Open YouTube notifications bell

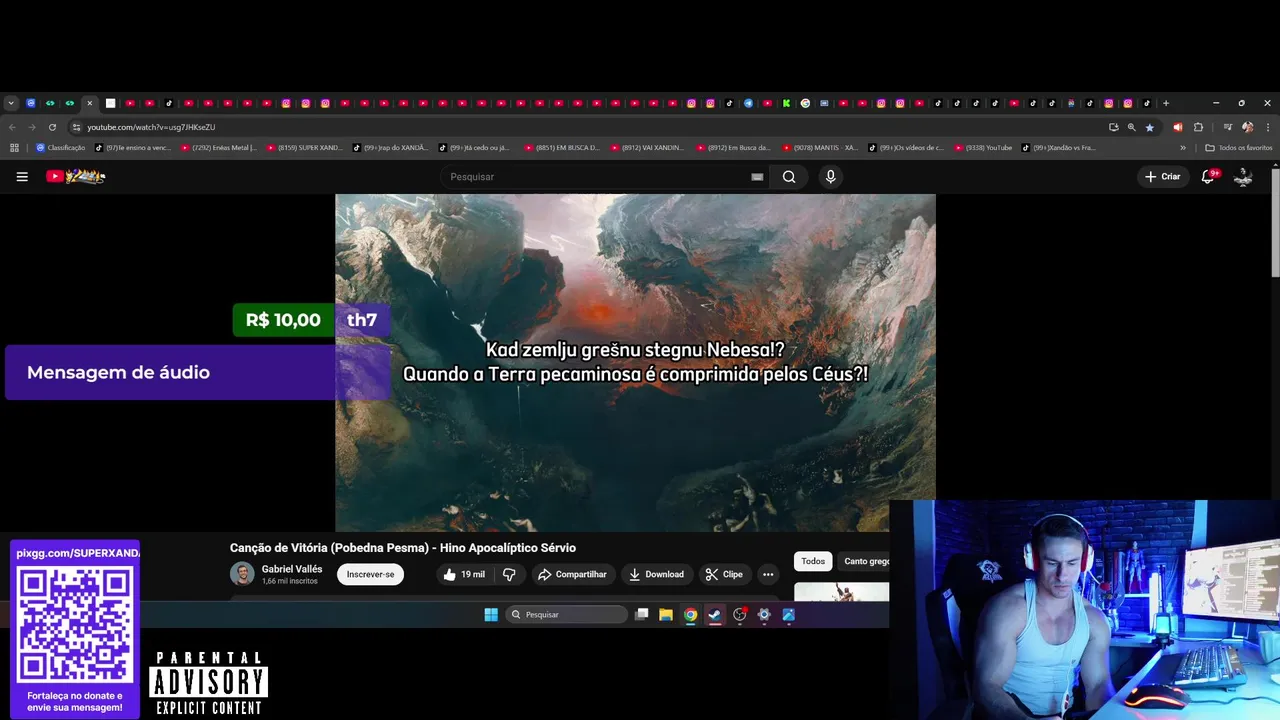[1208, 177]
